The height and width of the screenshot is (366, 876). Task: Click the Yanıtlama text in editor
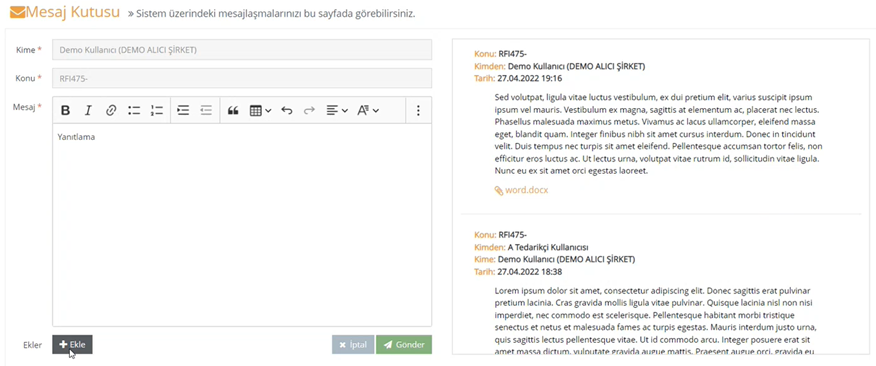click(76, 137)
